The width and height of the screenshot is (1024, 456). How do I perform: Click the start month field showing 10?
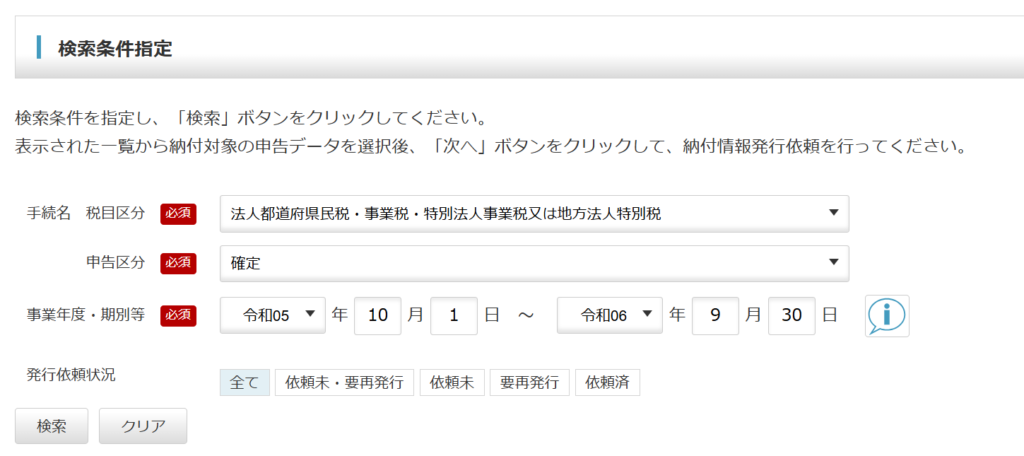click(377, 315)
